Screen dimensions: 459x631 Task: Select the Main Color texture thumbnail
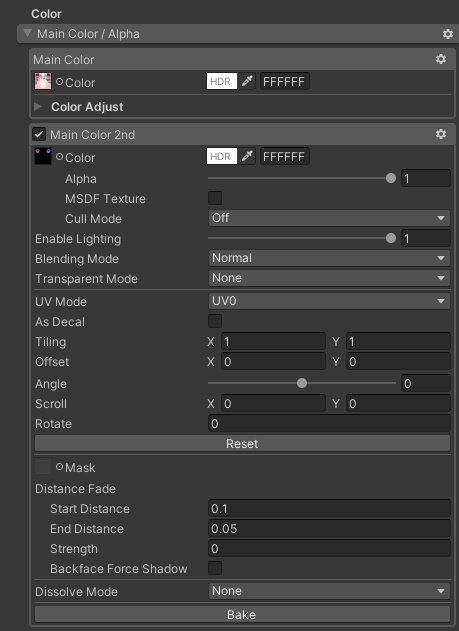(x=43, y=81)
